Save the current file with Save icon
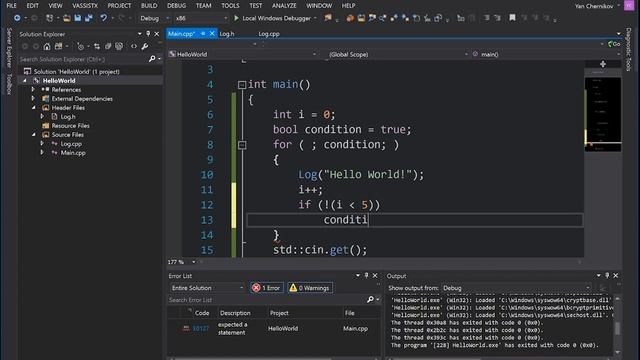This screenshot has height=360, width=640. [x=78, y=18]
